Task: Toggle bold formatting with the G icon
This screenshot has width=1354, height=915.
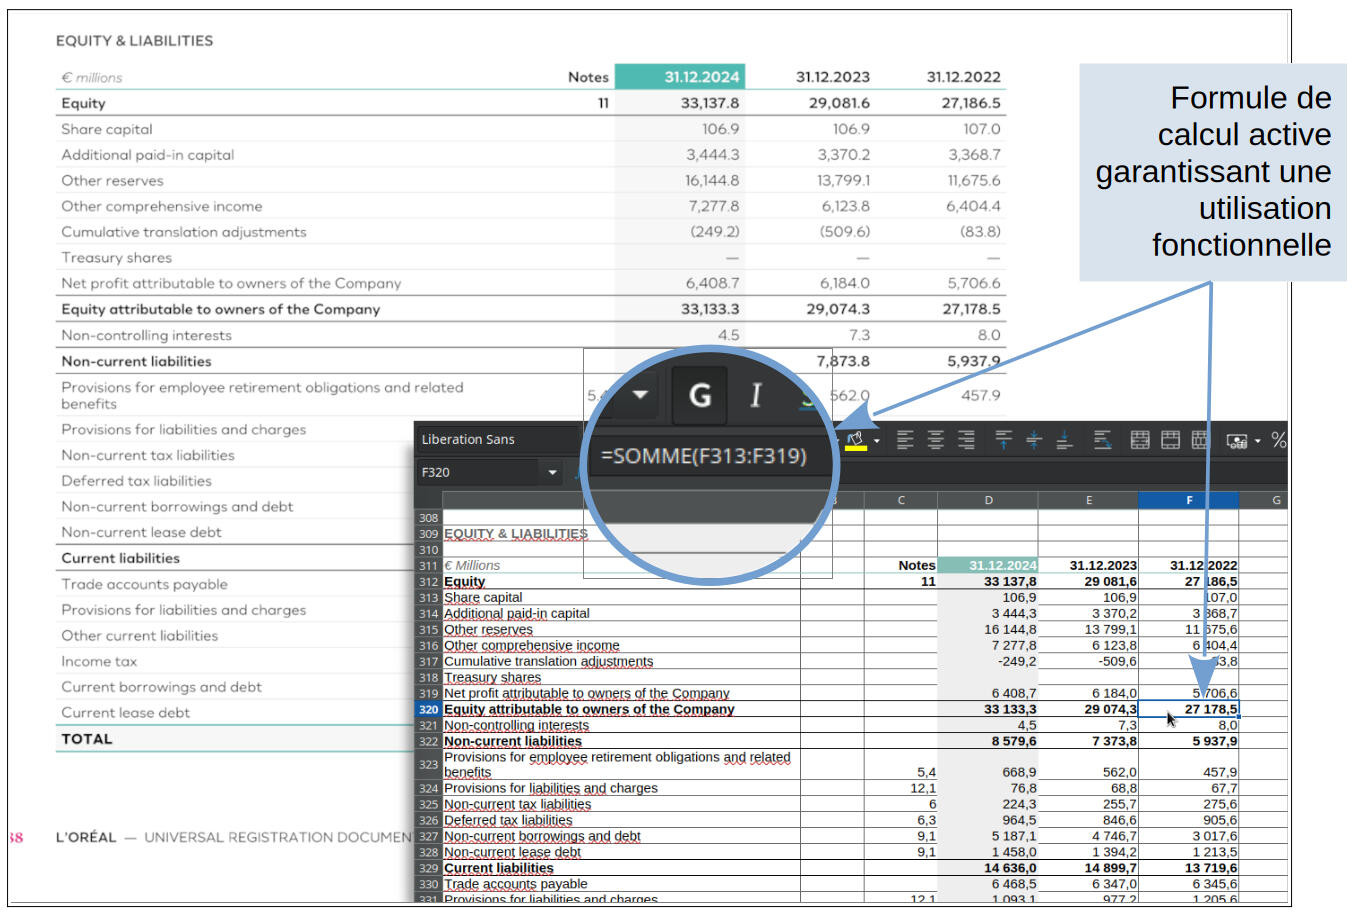Action: (701, 395)
